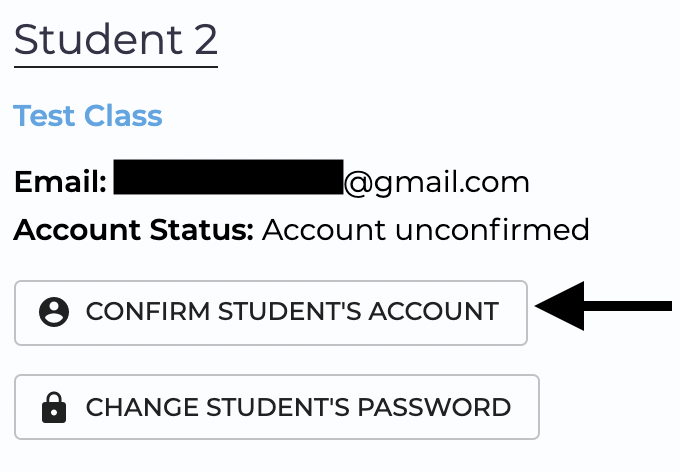
Task: Click the word unconfirmed in the account status
Action: tap(492, 229)
